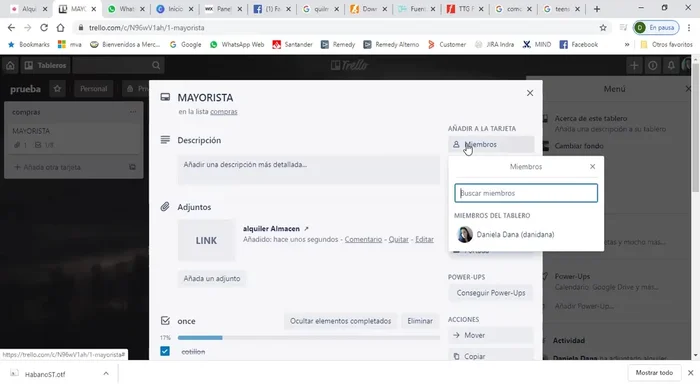Click Añada un adjunto button
Viewport: 700px width, 386px height.
click(x=212, y=278)
